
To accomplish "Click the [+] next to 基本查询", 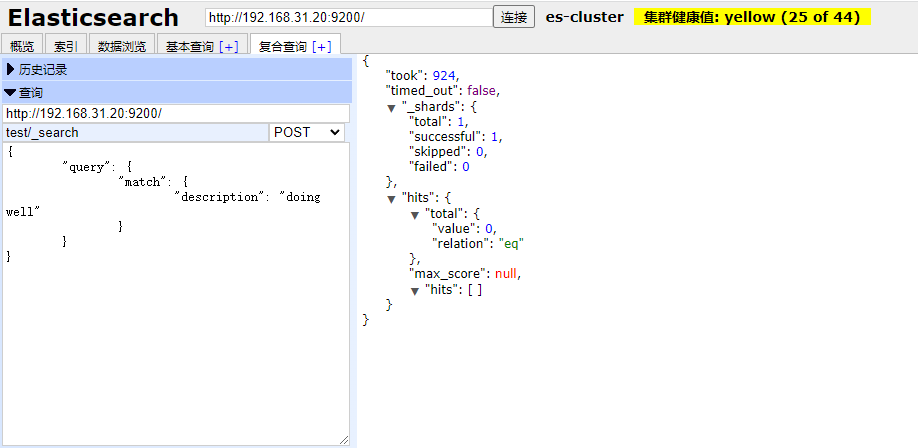I will tap(229, 46).
